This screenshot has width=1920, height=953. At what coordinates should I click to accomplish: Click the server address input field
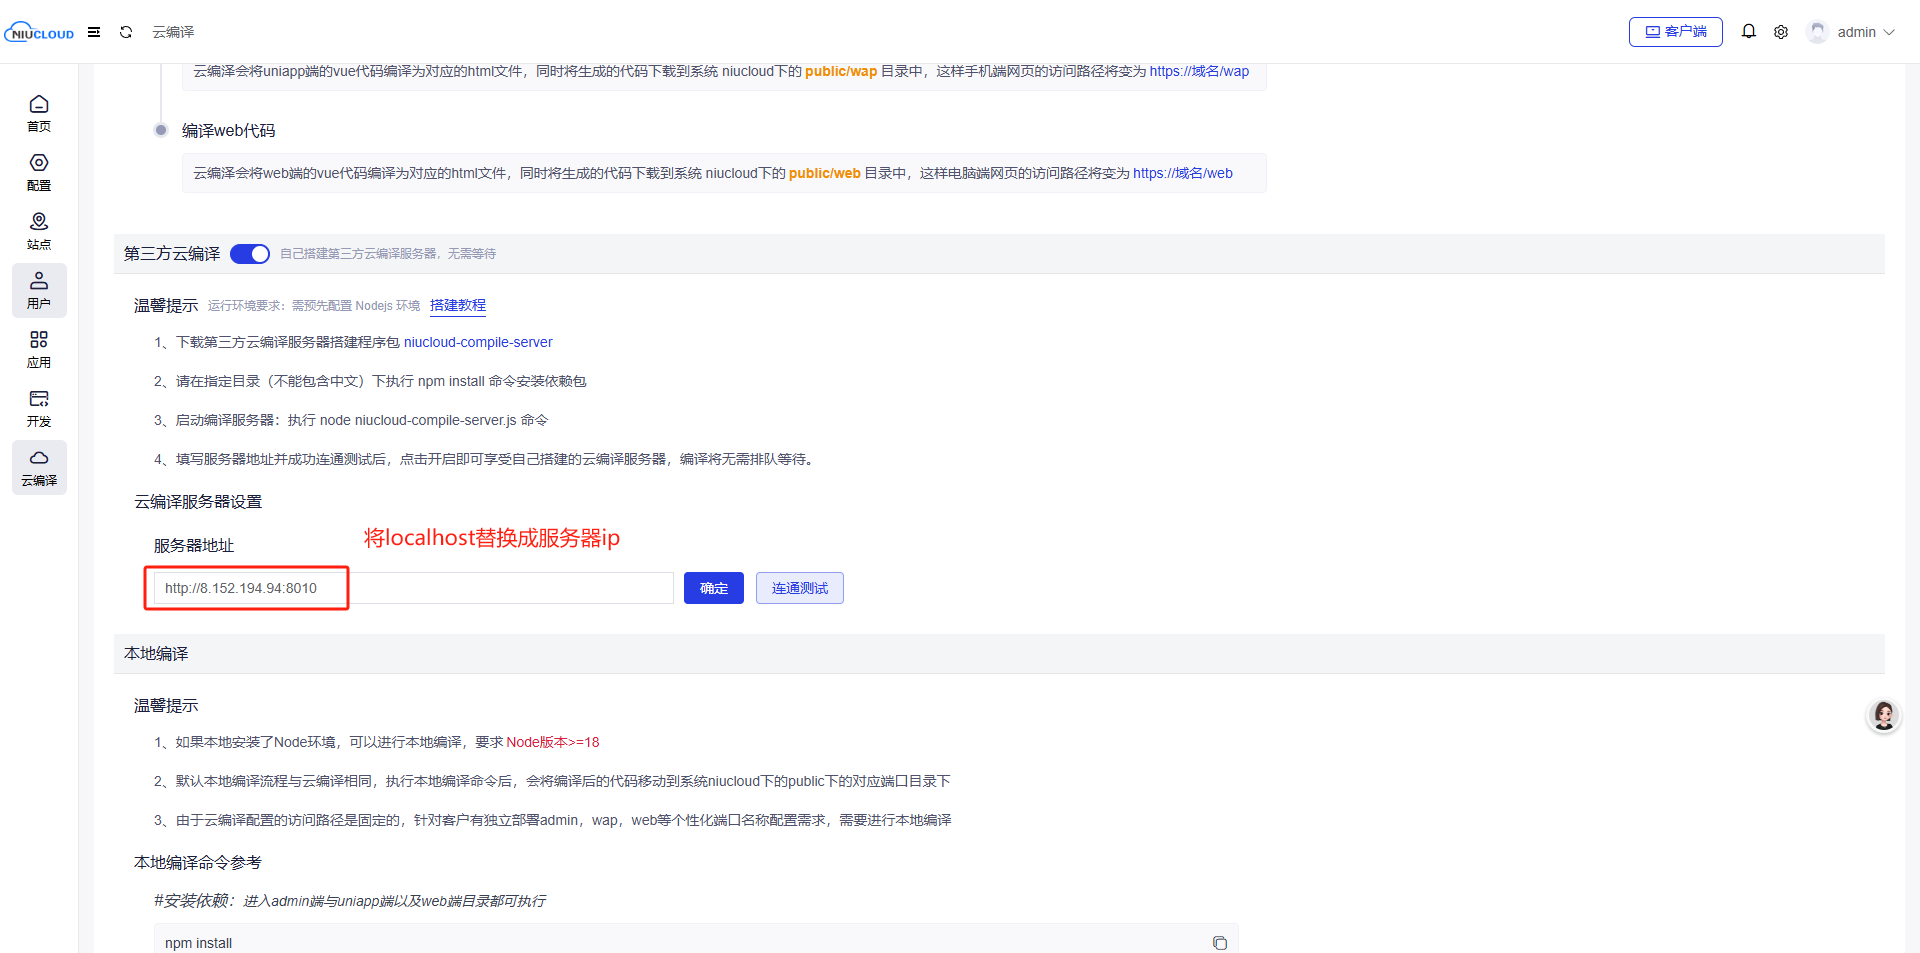coord(412,588)
